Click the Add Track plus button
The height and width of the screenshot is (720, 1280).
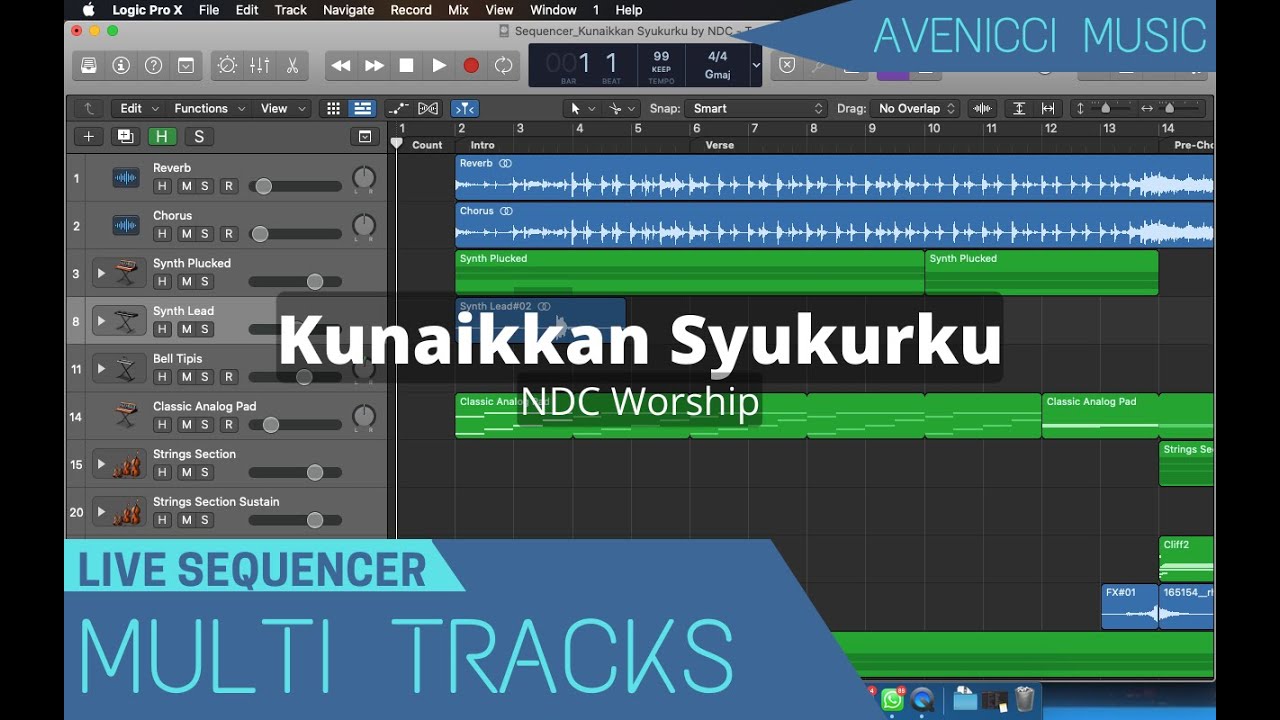tap(89, 137)
